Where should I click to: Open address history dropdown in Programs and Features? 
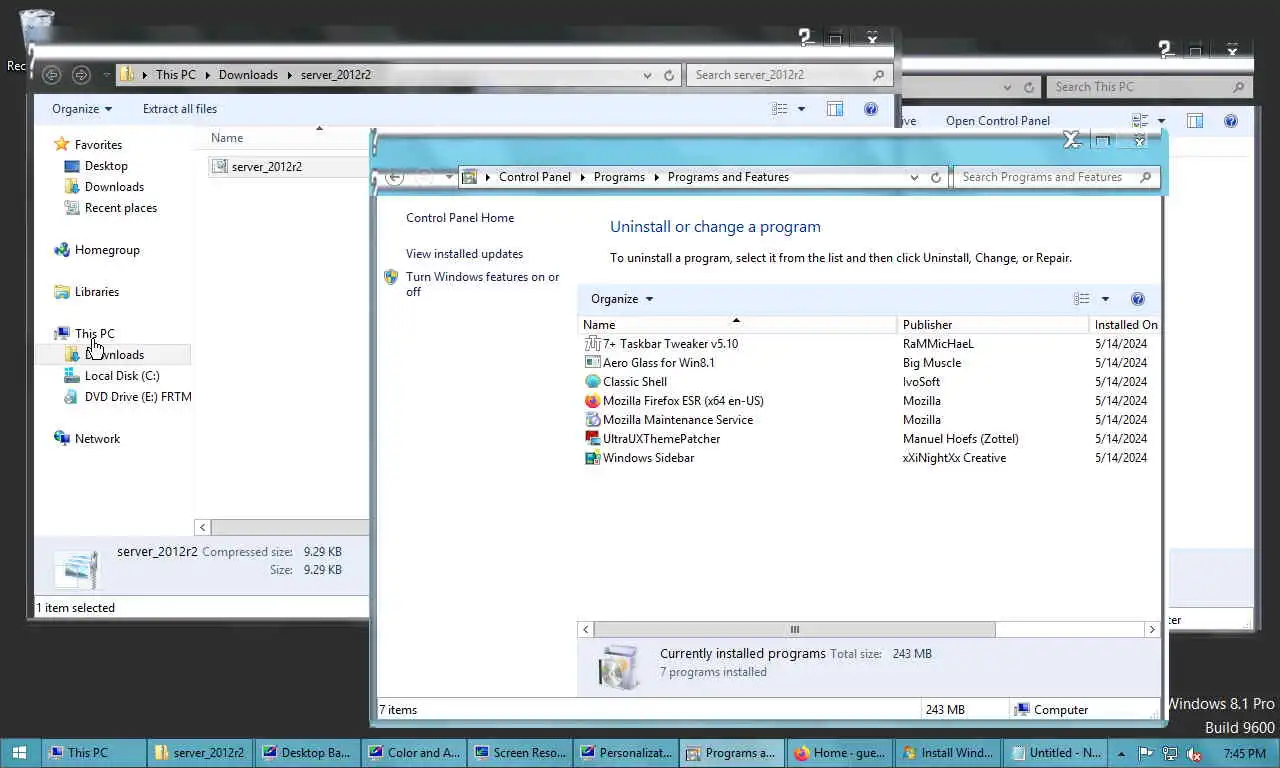pos(914,177)
